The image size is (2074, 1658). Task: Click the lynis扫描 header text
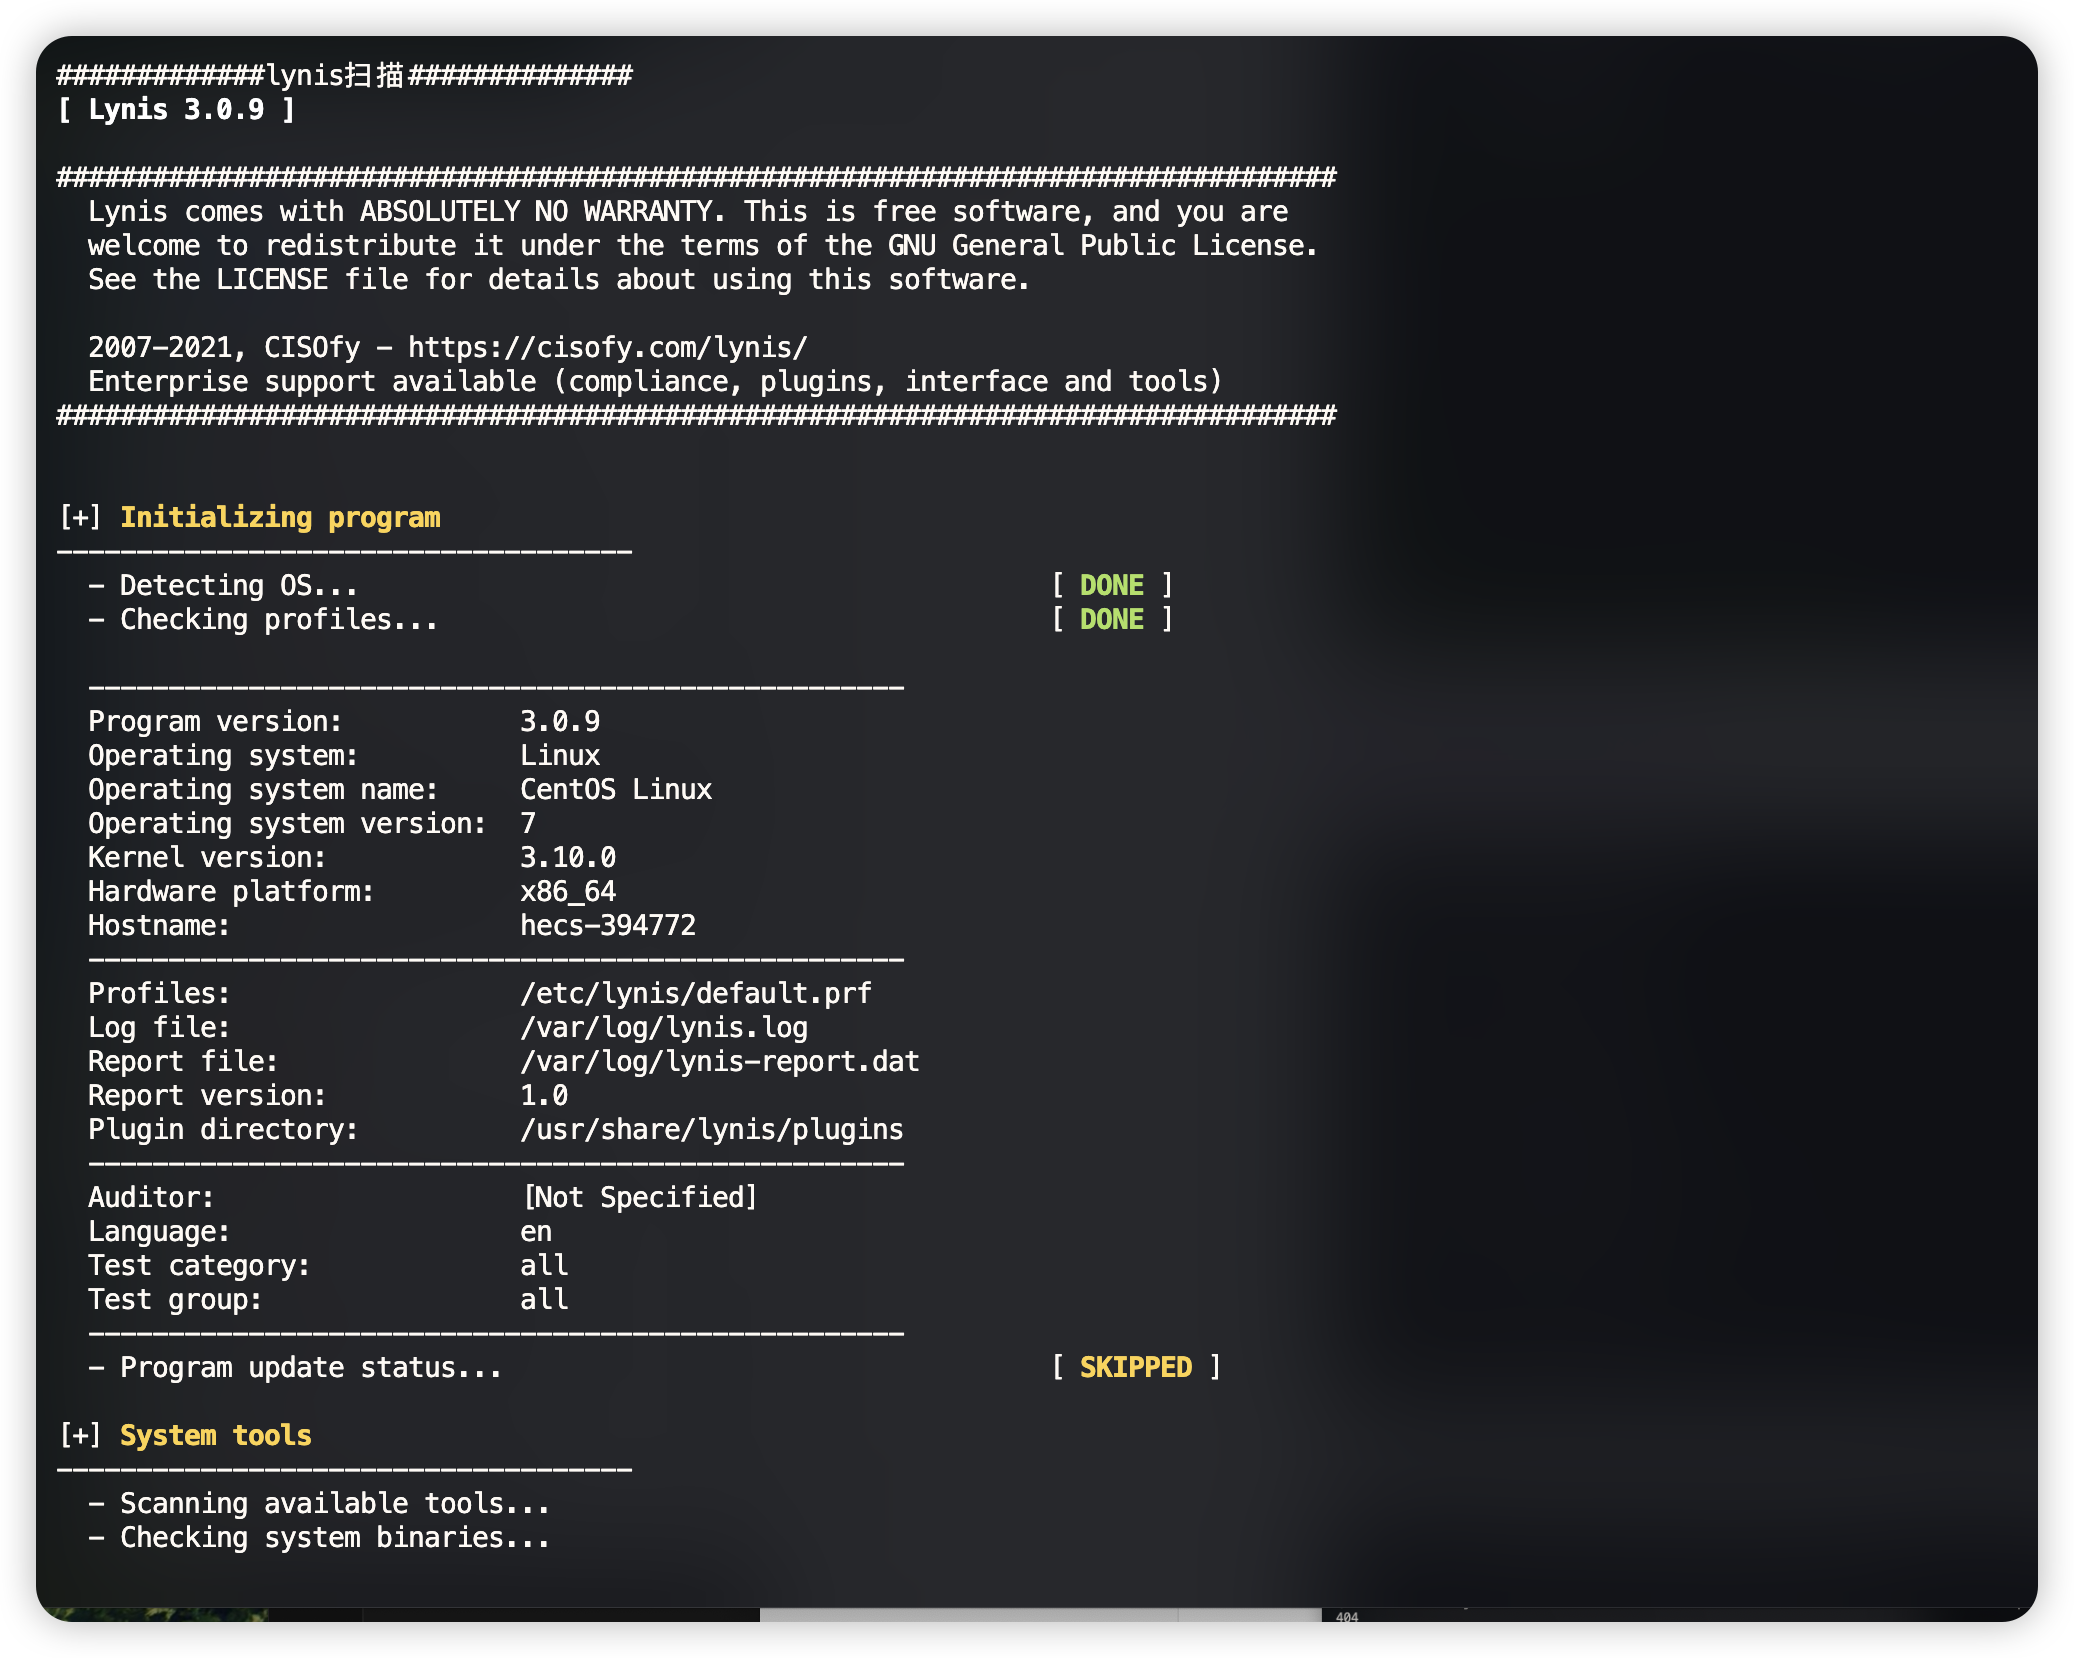click(x=335, y=75)
